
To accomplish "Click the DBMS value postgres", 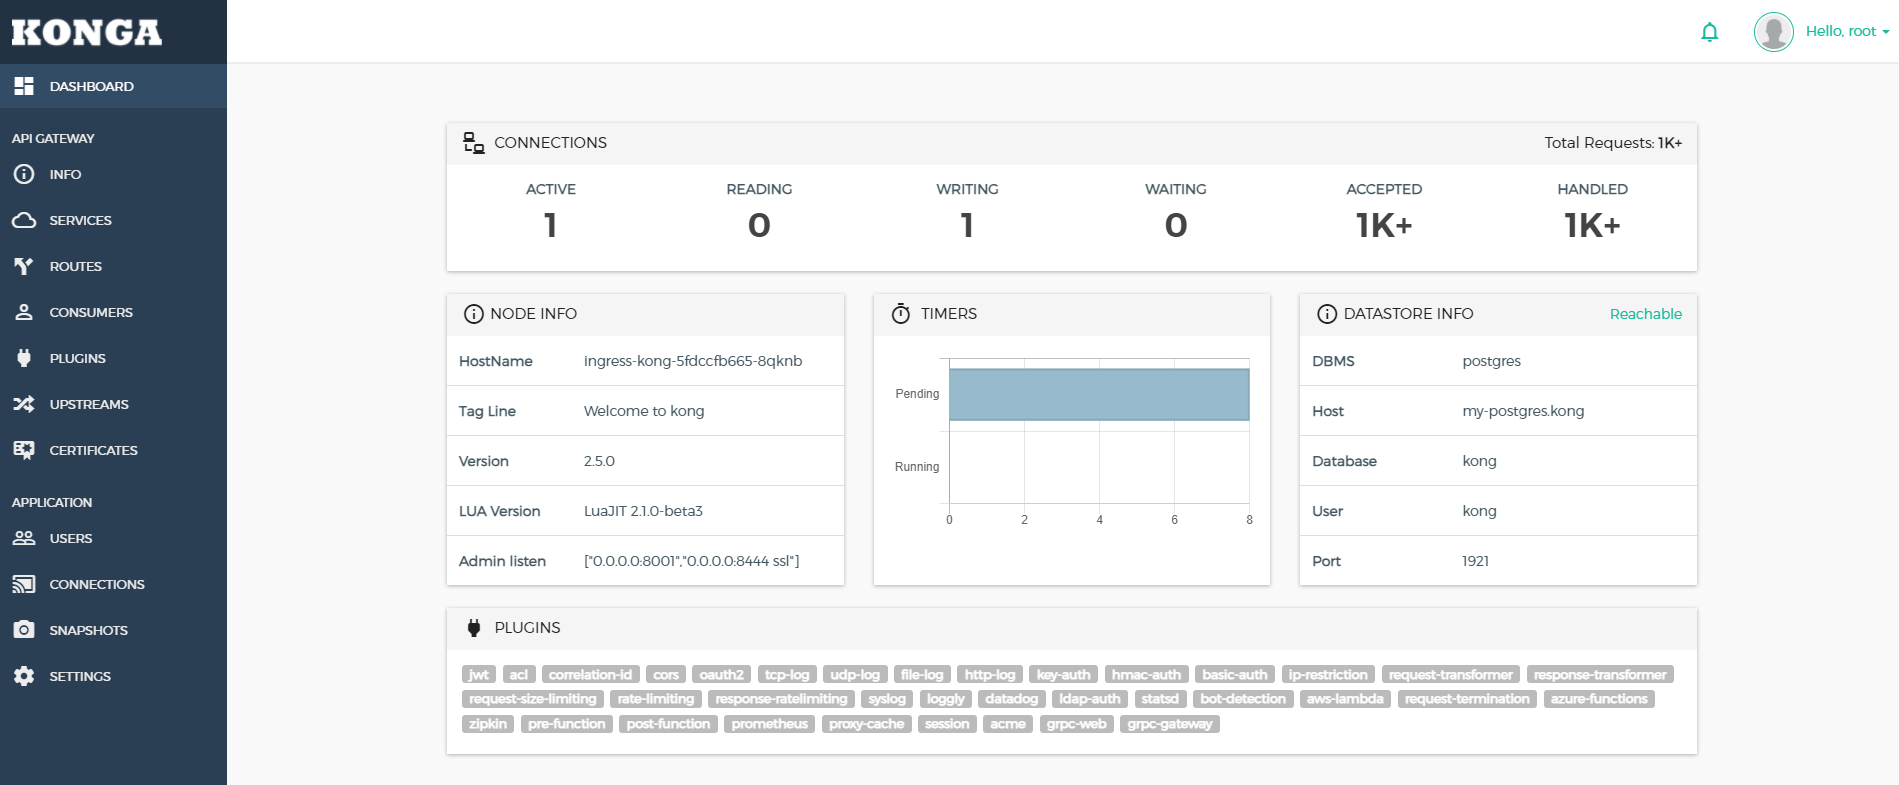I will pyautogui.click(x=1491, y=361).
